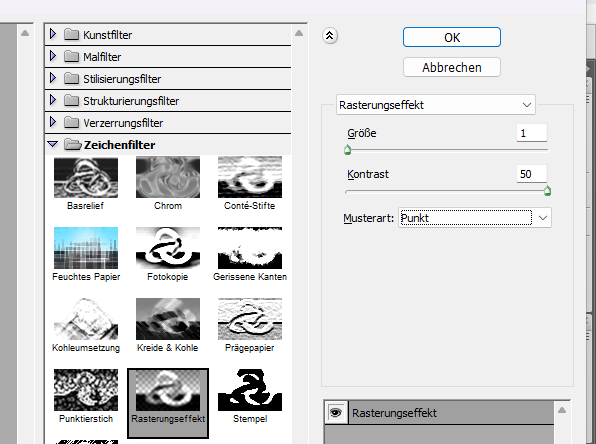The height and width of the screenshot is (444, 596).
Task: Click the Größe value input field
Action: tap(532, 133)
